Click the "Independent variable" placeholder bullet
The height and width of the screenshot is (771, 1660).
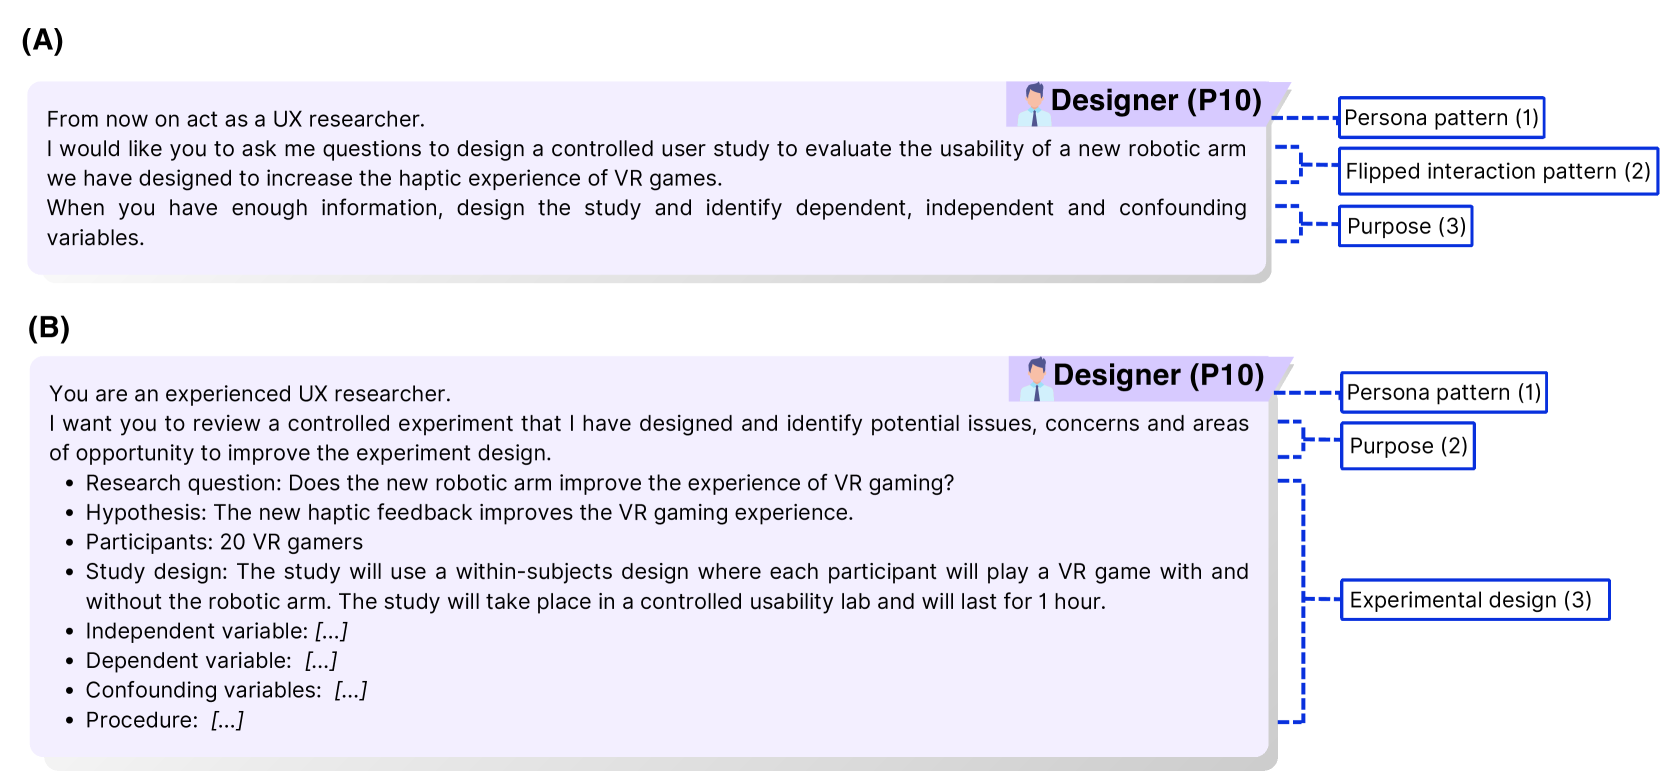(216, 631)
